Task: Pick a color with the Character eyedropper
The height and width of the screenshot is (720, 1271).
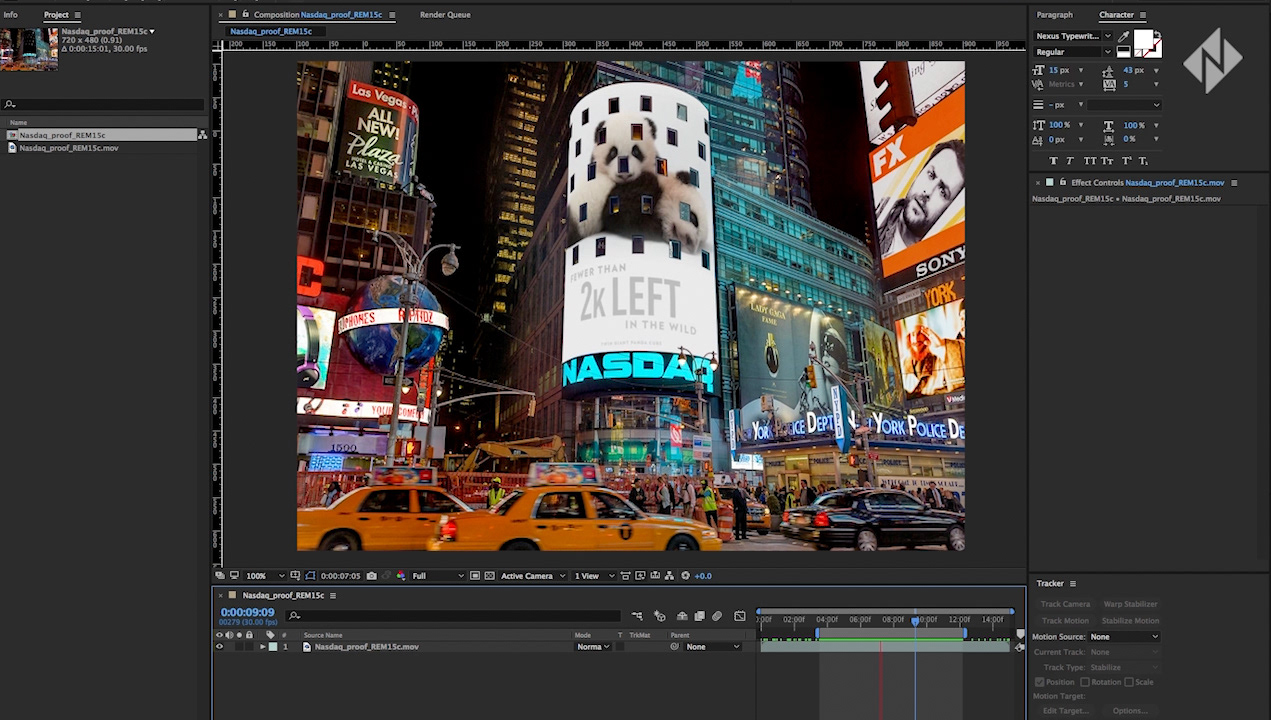Action: (1123, 36)
